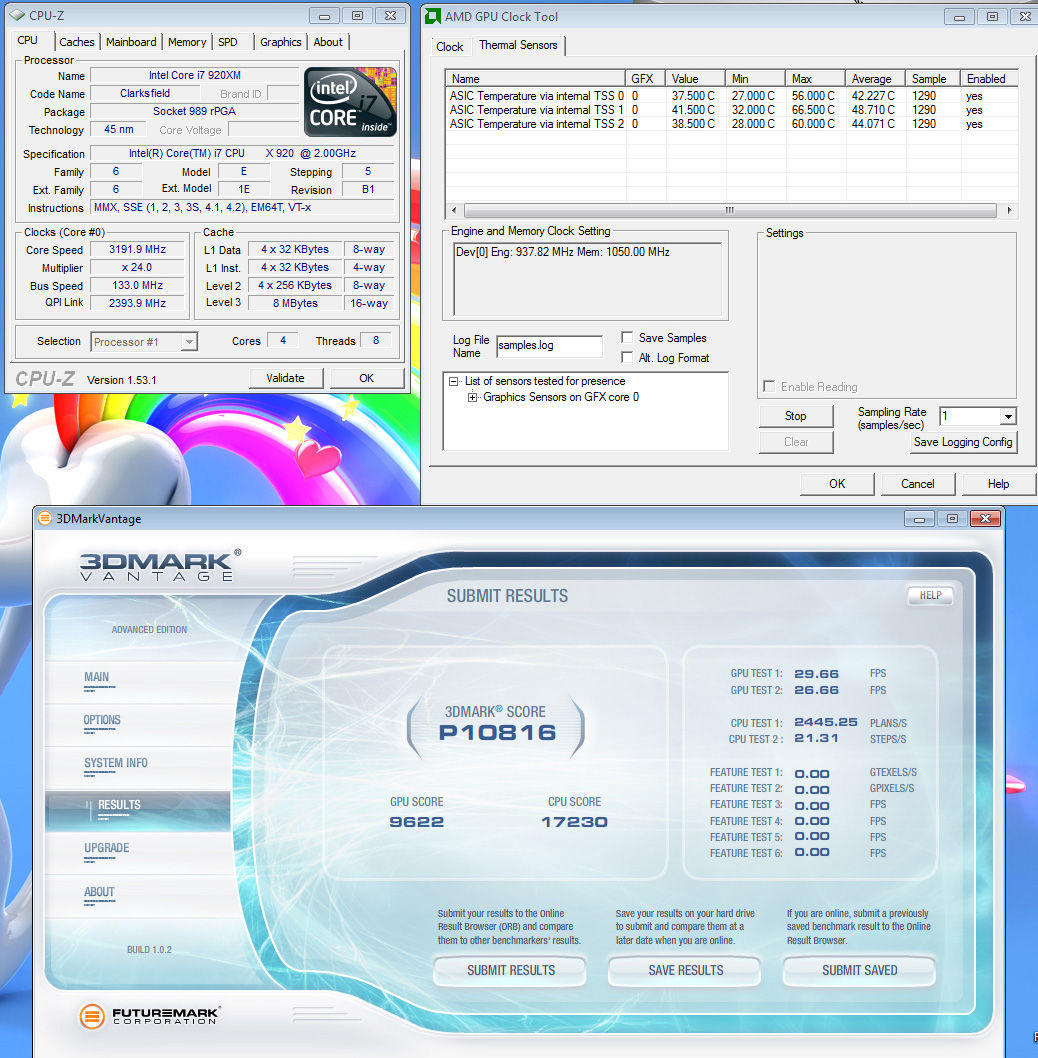Maximize the AMD GPU Clock Tool window
This screenshot has width=1038, height=1058.
(x=992, y=17)
